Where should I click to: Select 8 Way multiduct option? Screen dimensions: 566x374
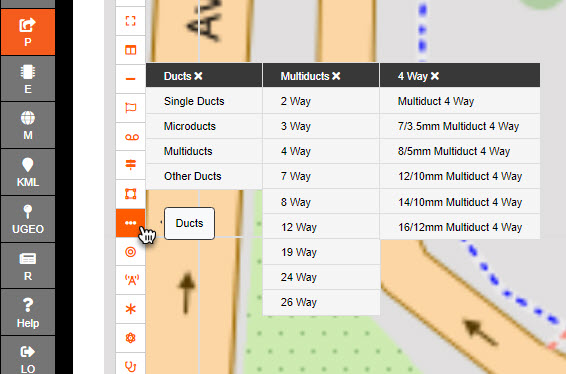pos(321,202)
